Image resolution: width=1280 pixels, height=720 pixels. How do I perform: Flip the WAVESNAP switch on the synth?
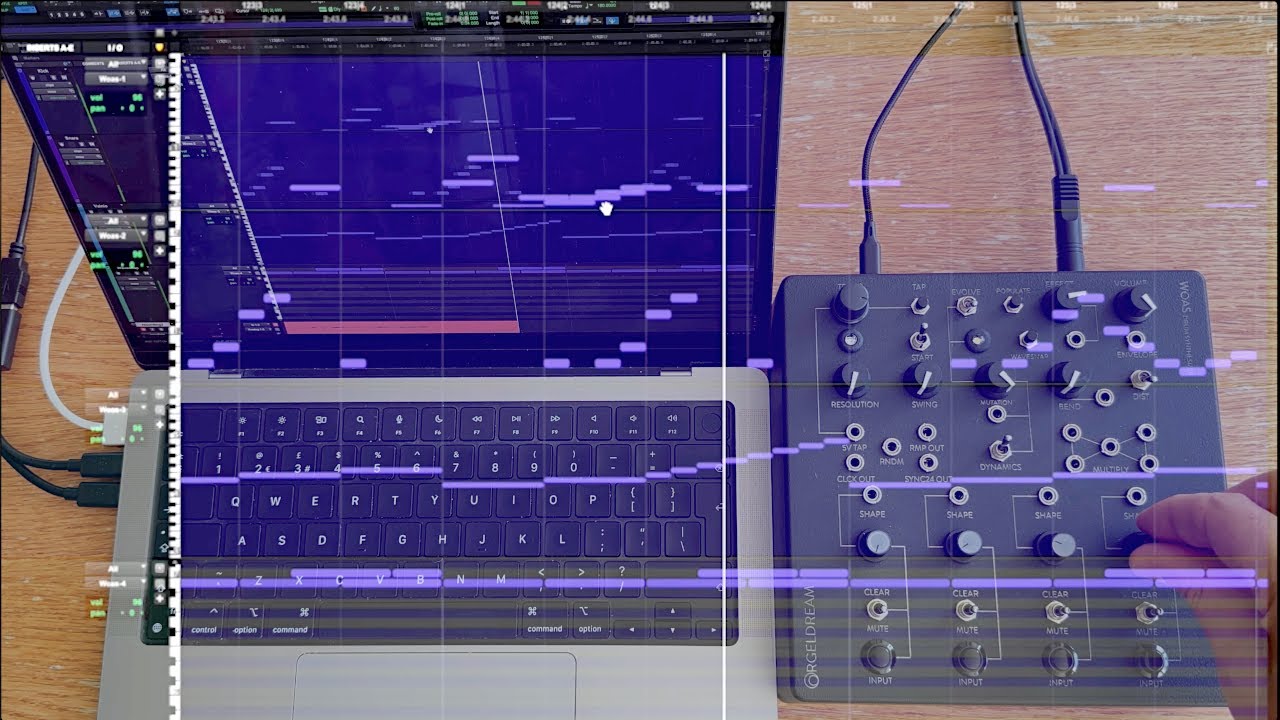[1028, 340]
